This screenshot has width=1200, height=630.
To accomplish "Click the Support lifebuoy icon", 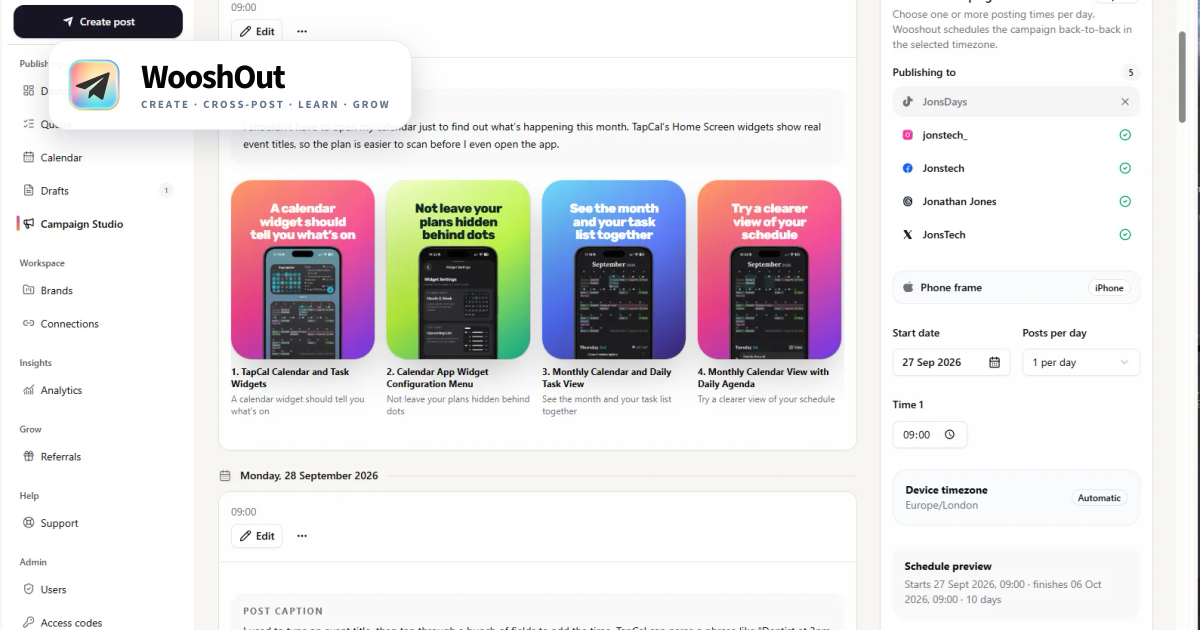I will (x=29, y=523).
